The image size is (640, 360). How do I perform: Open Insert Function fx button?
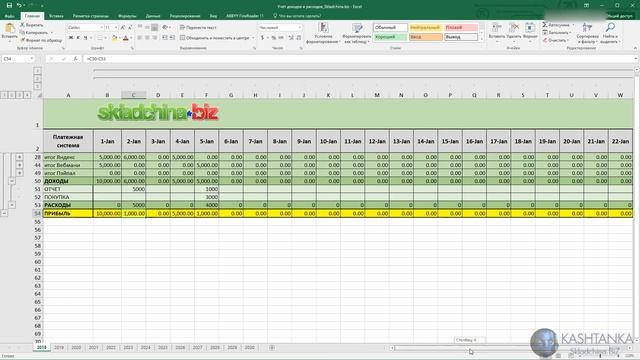(x=76, y=59)
